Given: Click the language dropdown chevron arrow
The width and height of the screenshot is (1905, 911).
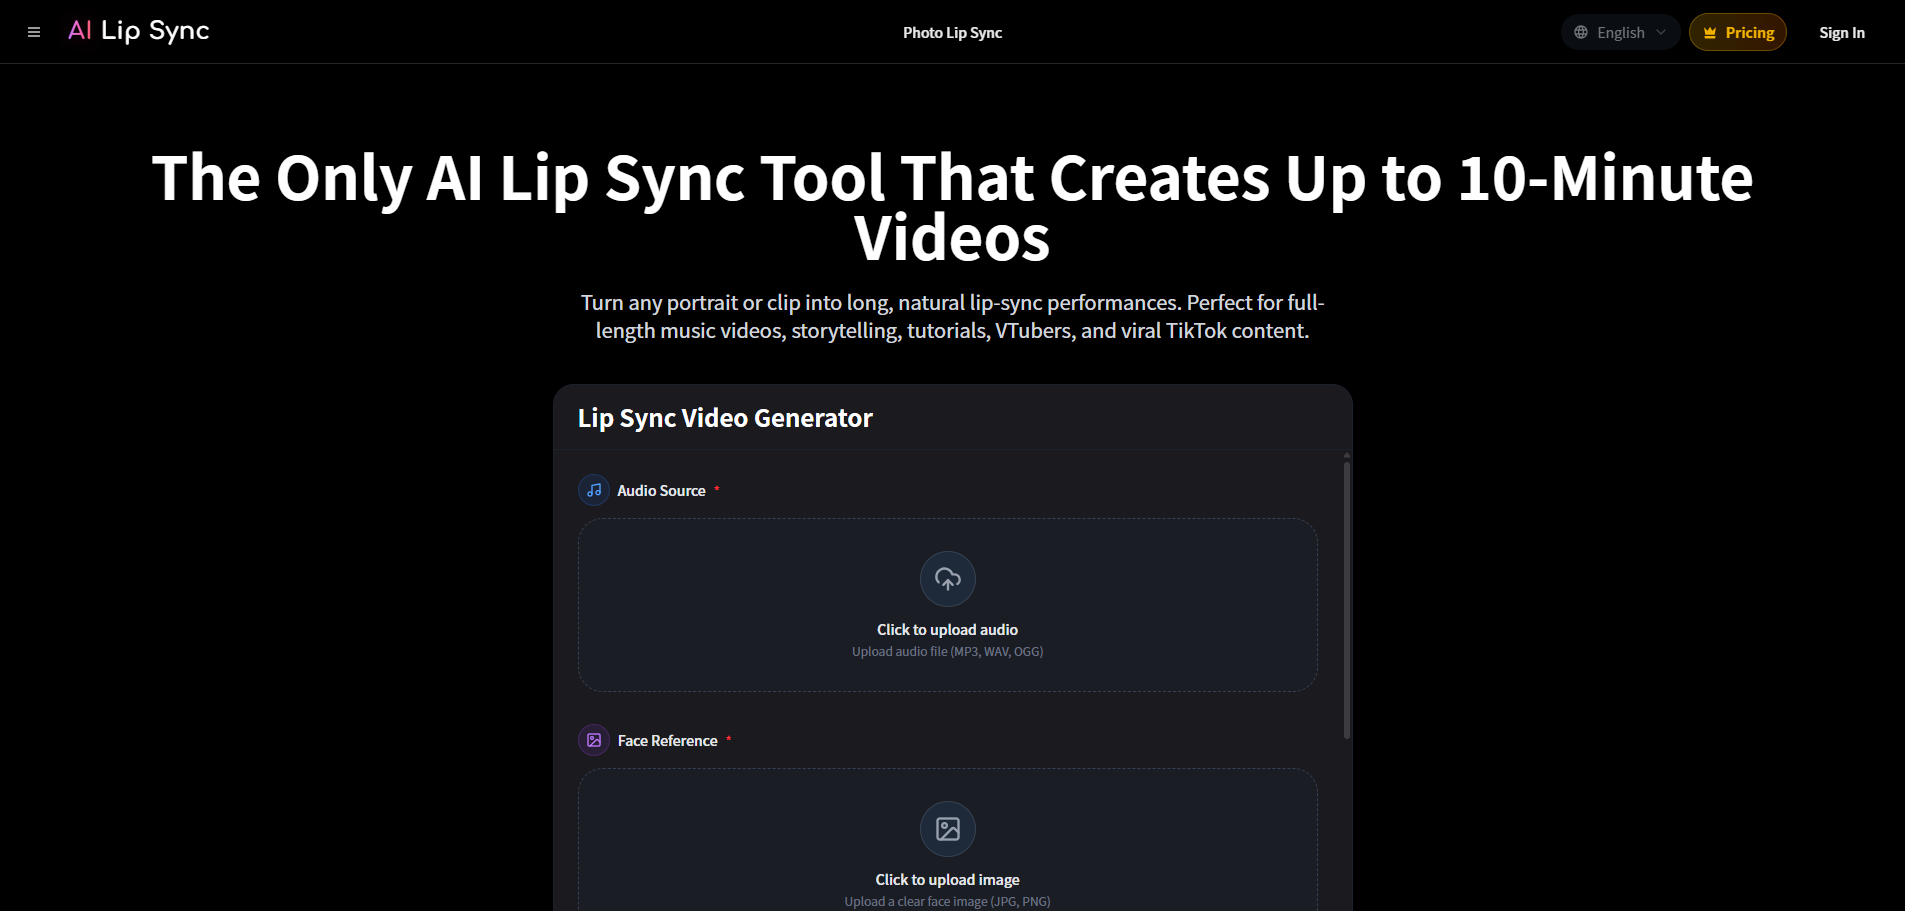Looking at the screenshot, I should pos(1661,32).
